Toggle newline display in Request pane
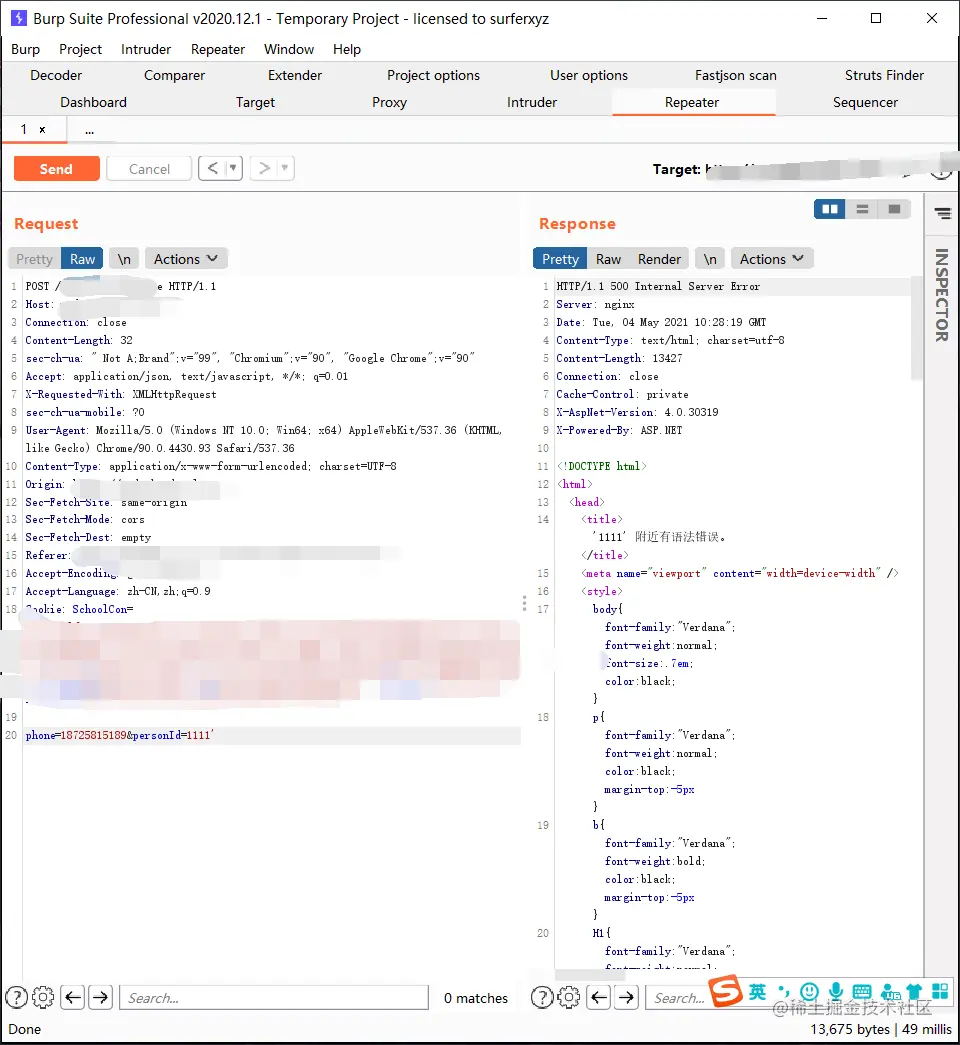The image size is (960, 1045). click(124, 259)
